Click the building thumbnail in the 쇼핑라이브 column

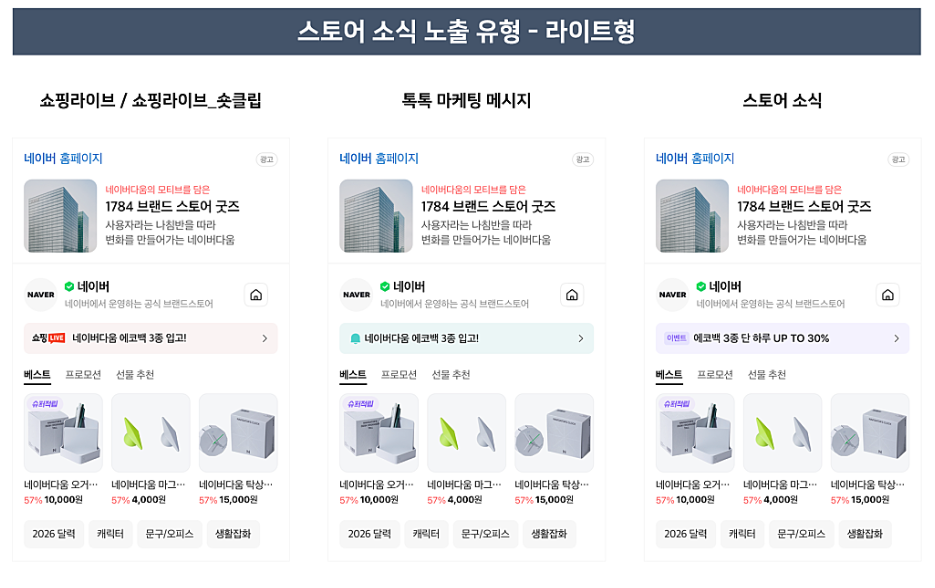[60, 216]
